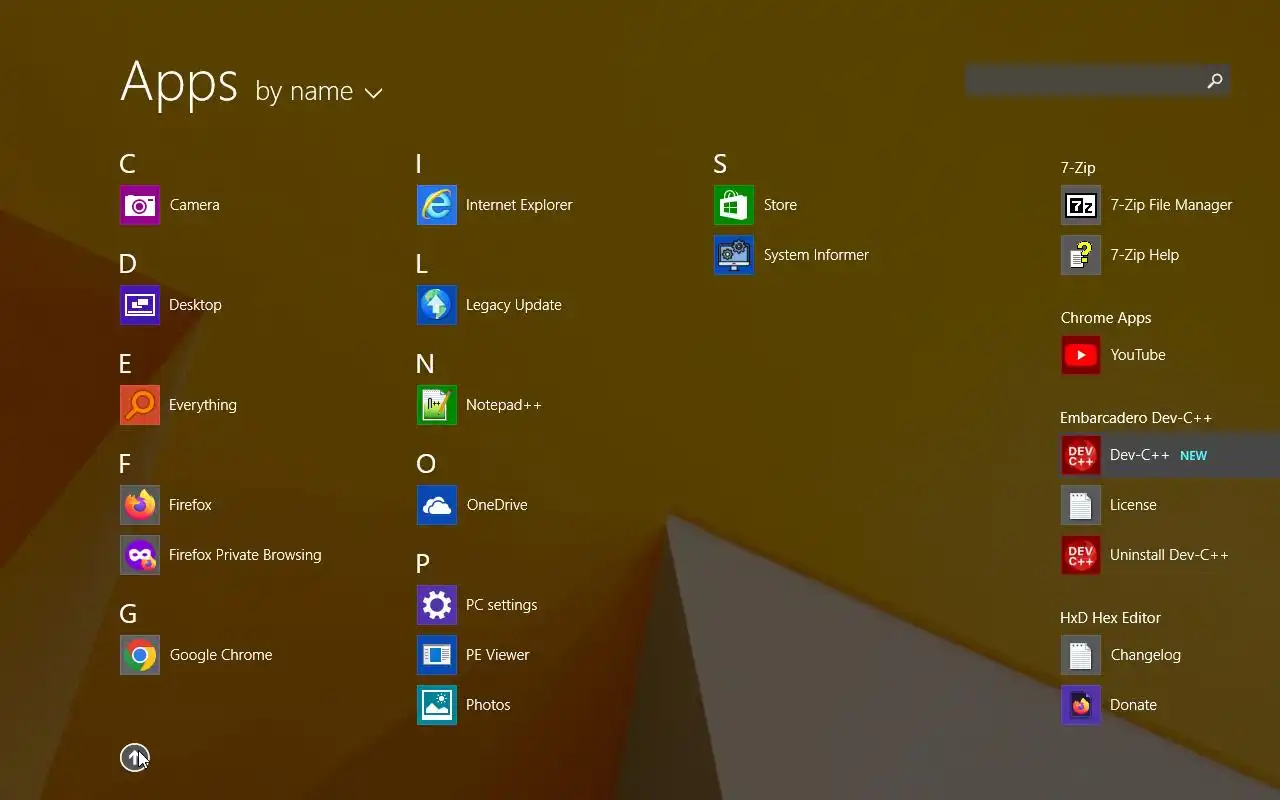This screenshot has height=800, width=1280.
Task: Open Google Chrome icon
Action: [x=140, y=655]
